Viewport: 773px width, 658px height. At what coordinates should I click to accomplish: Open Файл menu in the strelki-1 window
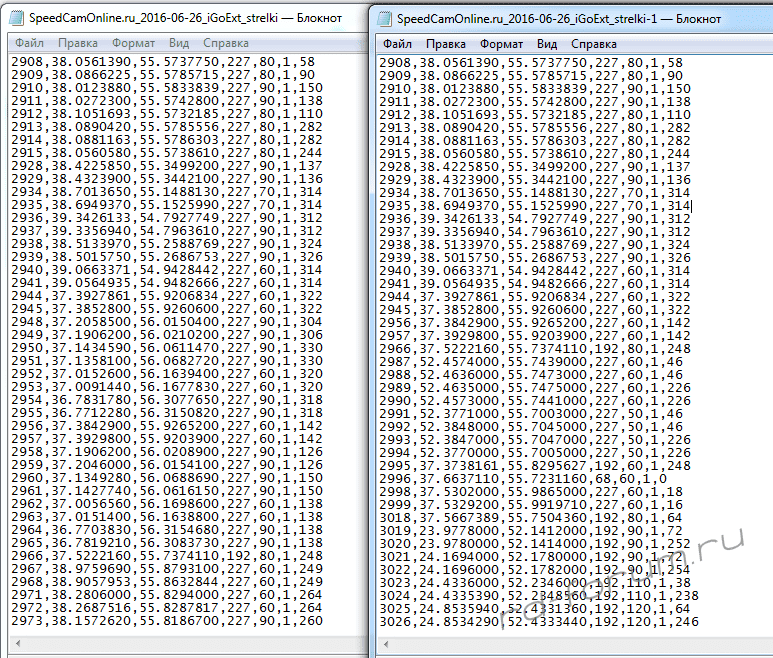[x=397, y=44]
